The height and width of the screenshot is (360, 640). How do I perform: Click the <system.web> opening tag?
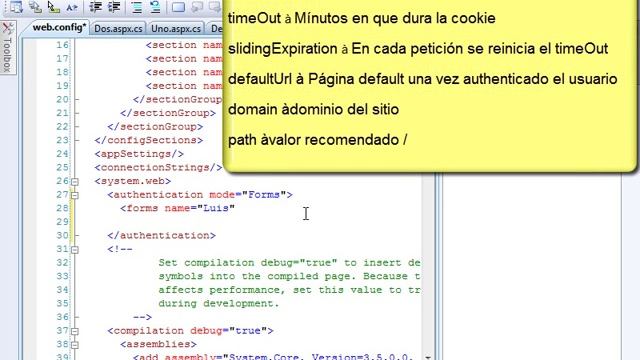point(133,181)
